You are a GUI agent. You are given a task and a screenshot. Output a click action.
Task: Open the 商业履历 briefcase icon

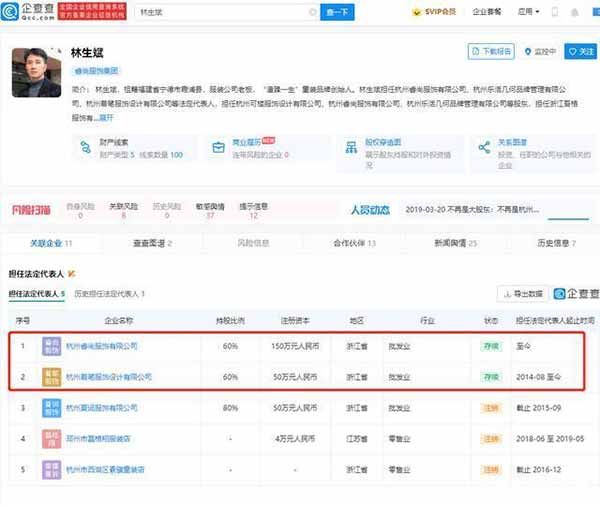(218, 147)
